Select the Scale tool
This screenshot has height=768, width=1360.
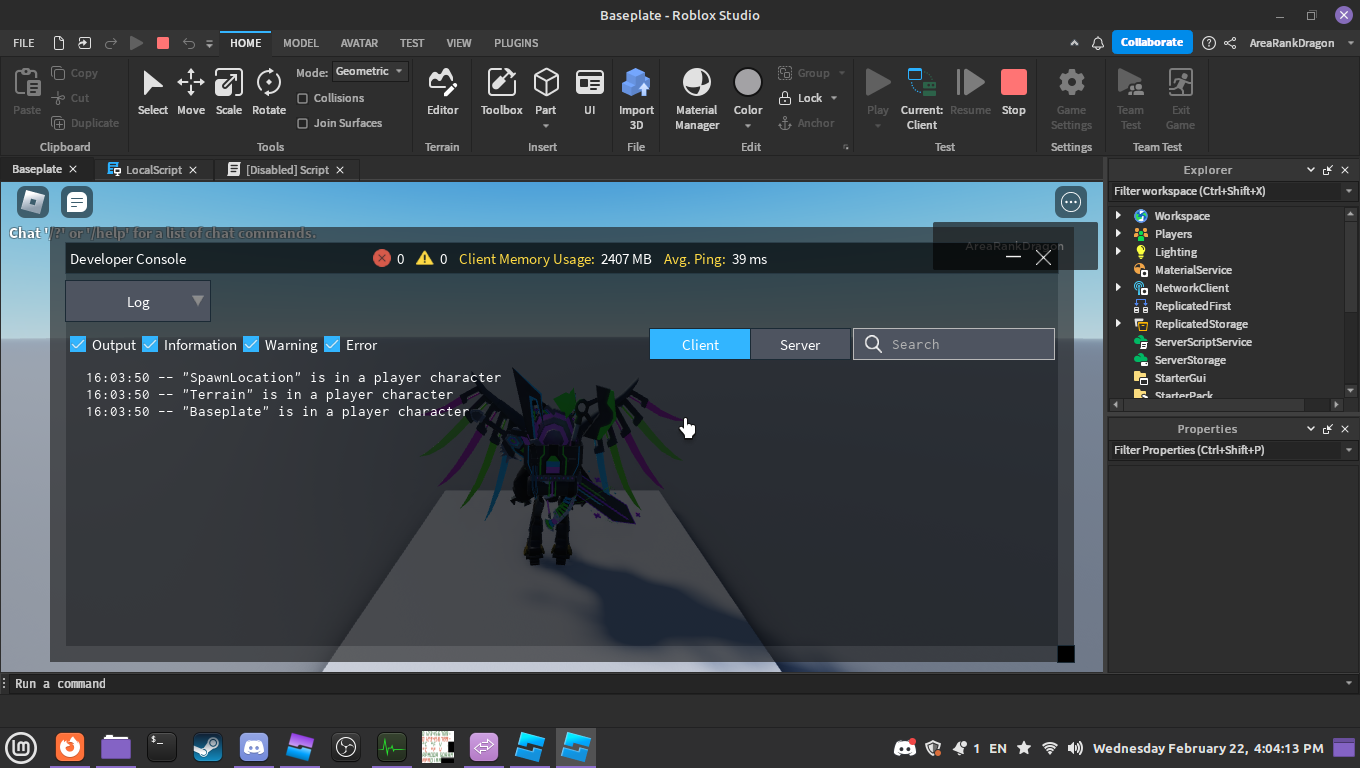(228, 92)
